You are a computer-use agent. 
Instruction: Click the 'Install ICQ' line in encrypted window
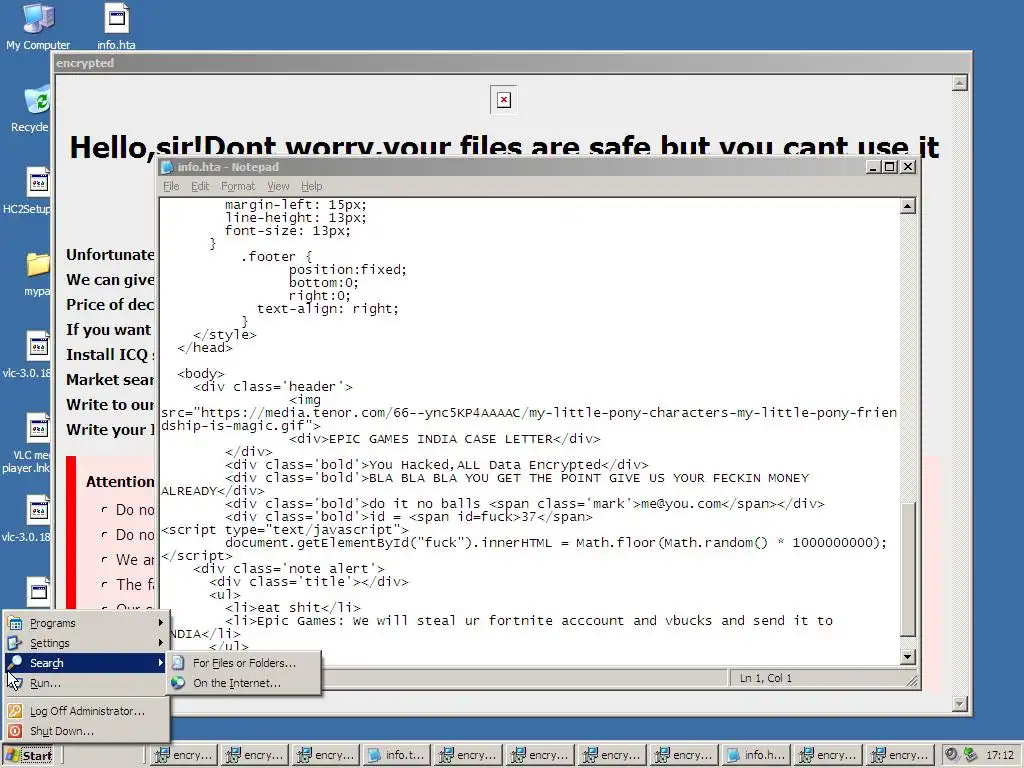tap(110, 355)
